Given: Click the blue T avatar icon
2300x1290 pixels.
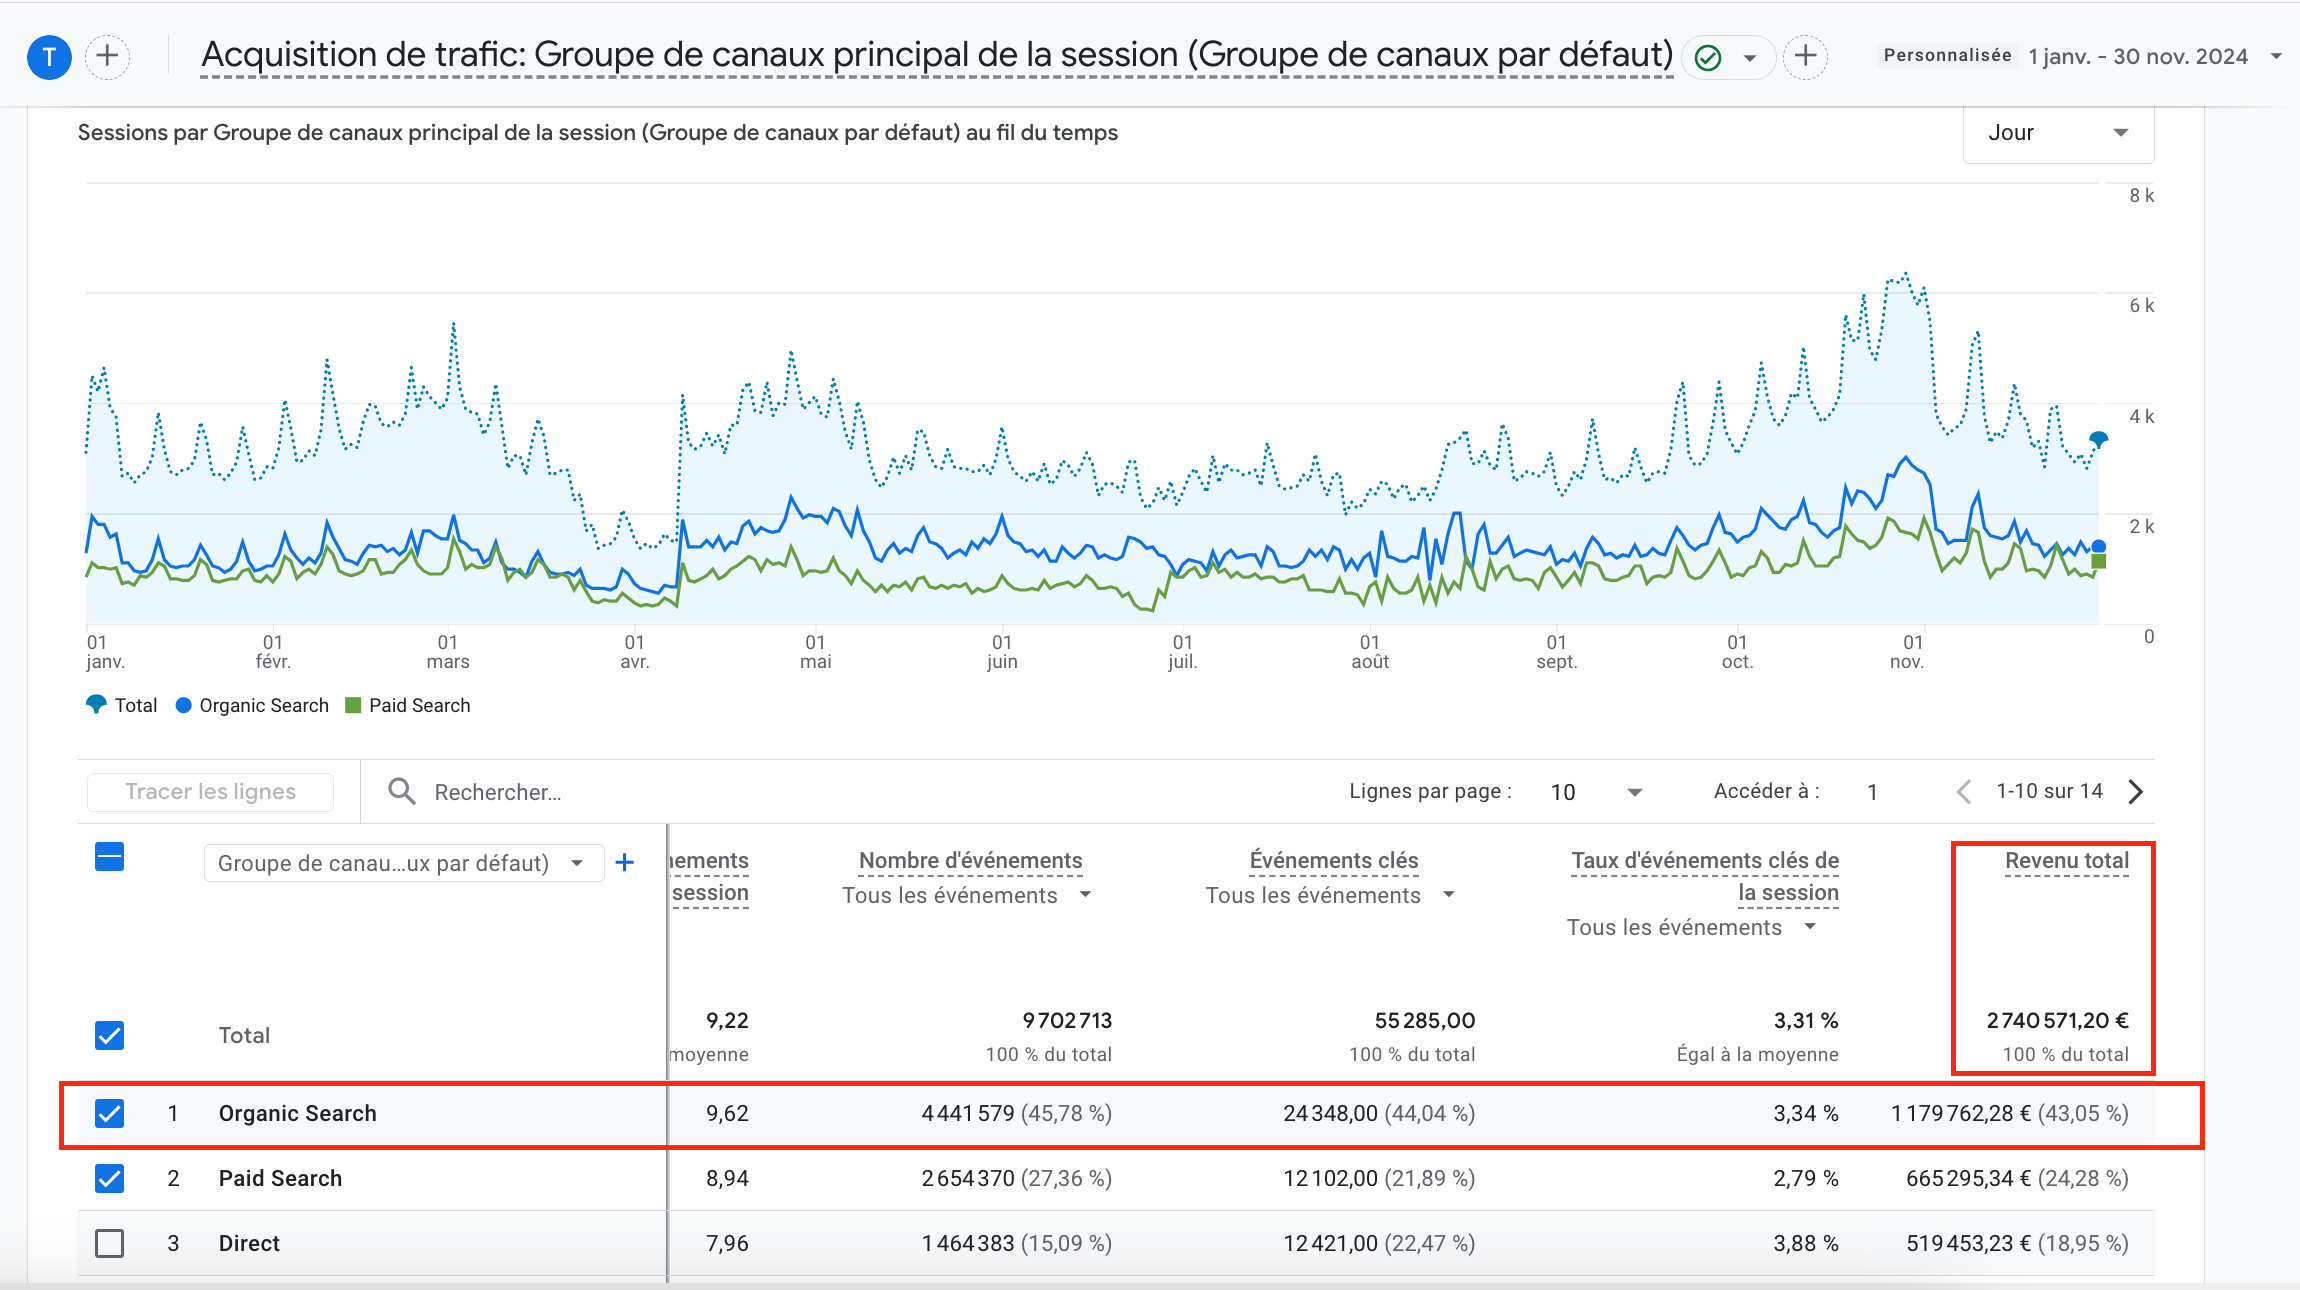Looking at the screenshot, I should coord(49,57).
